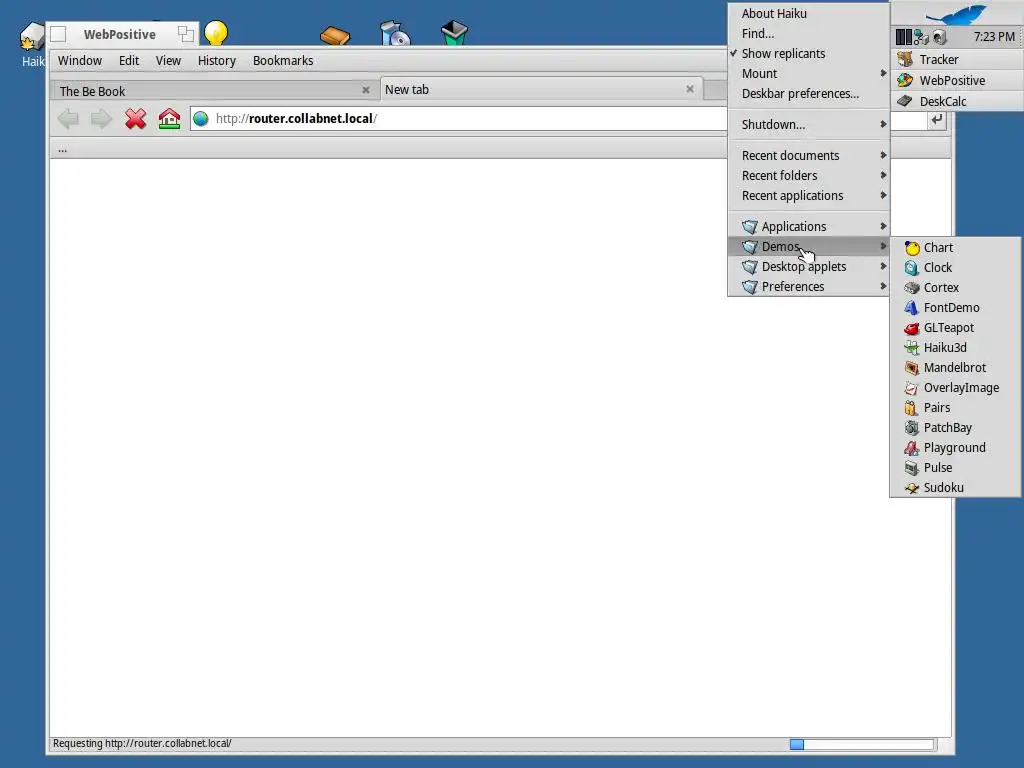Open the Edit menu
This screenshot has height=768, width=1024.
[x=129, y=61]
